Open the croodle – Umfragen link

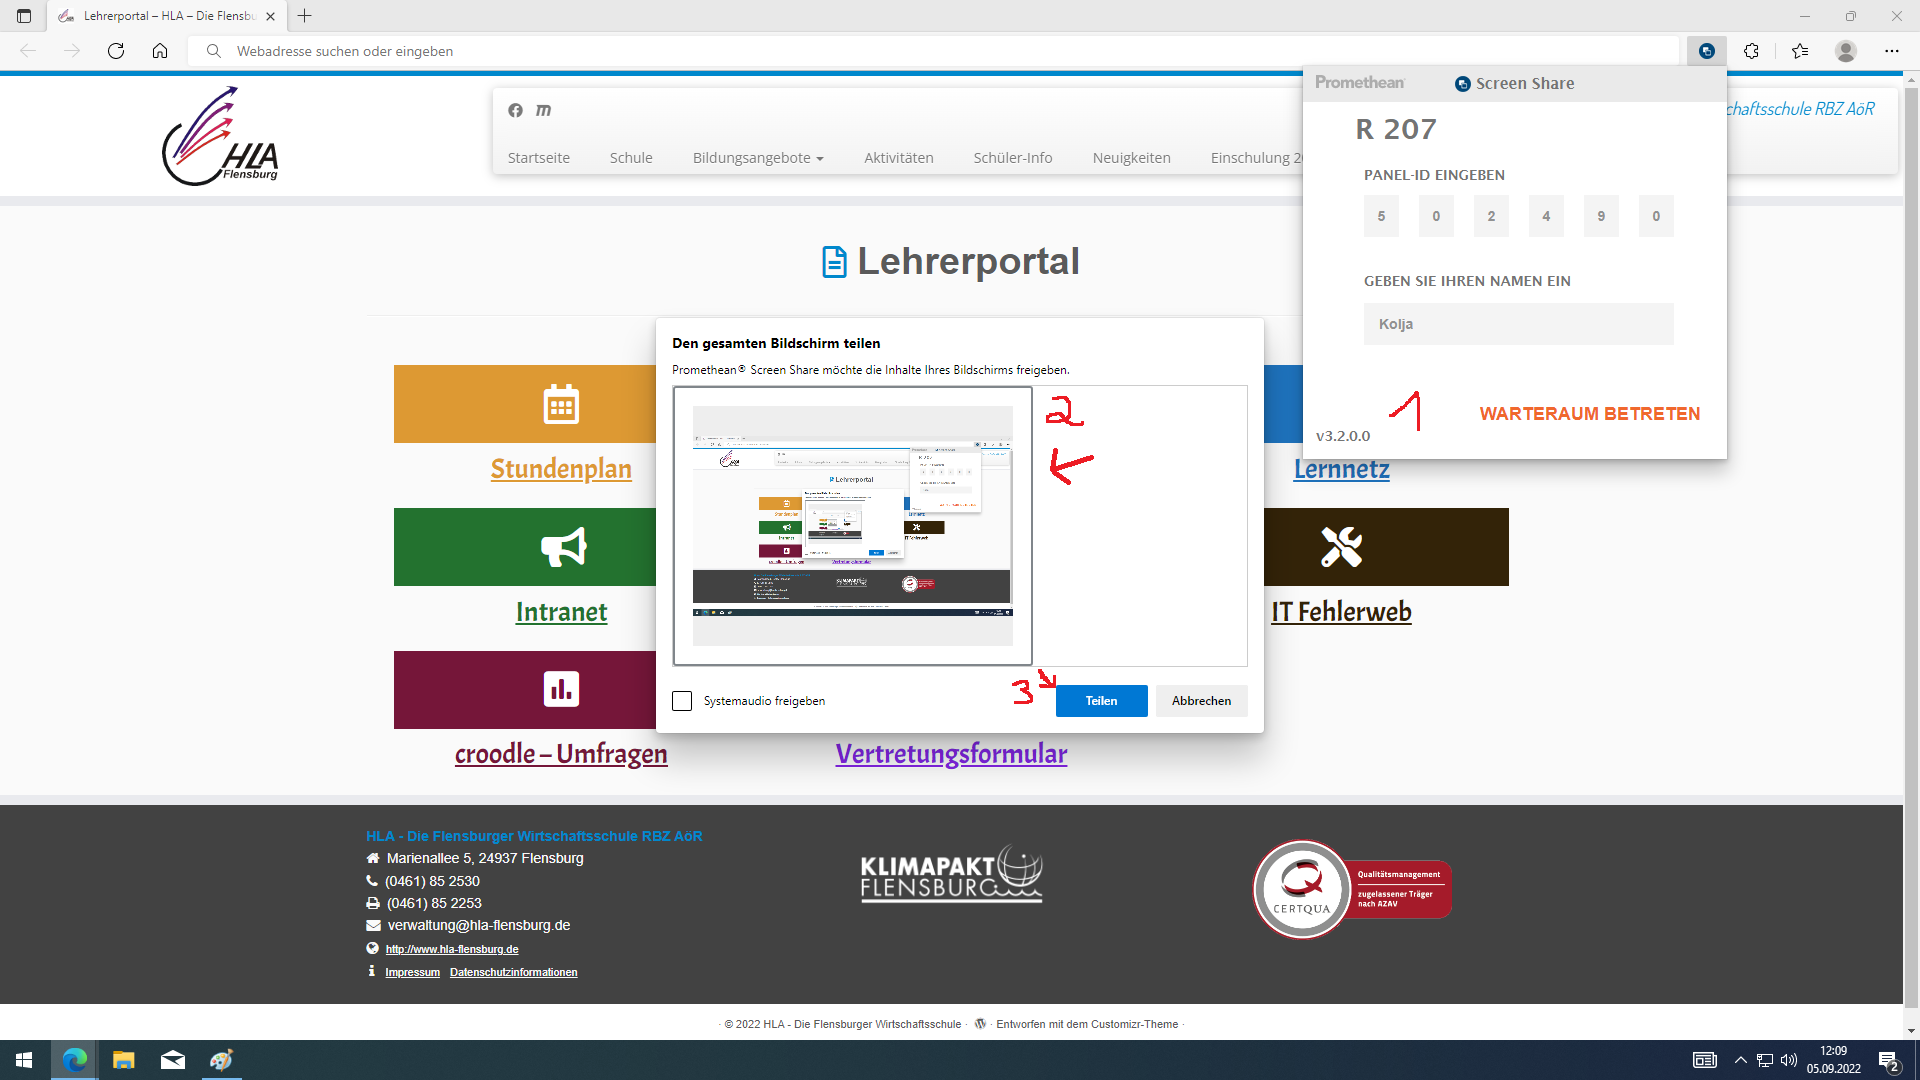561,753
